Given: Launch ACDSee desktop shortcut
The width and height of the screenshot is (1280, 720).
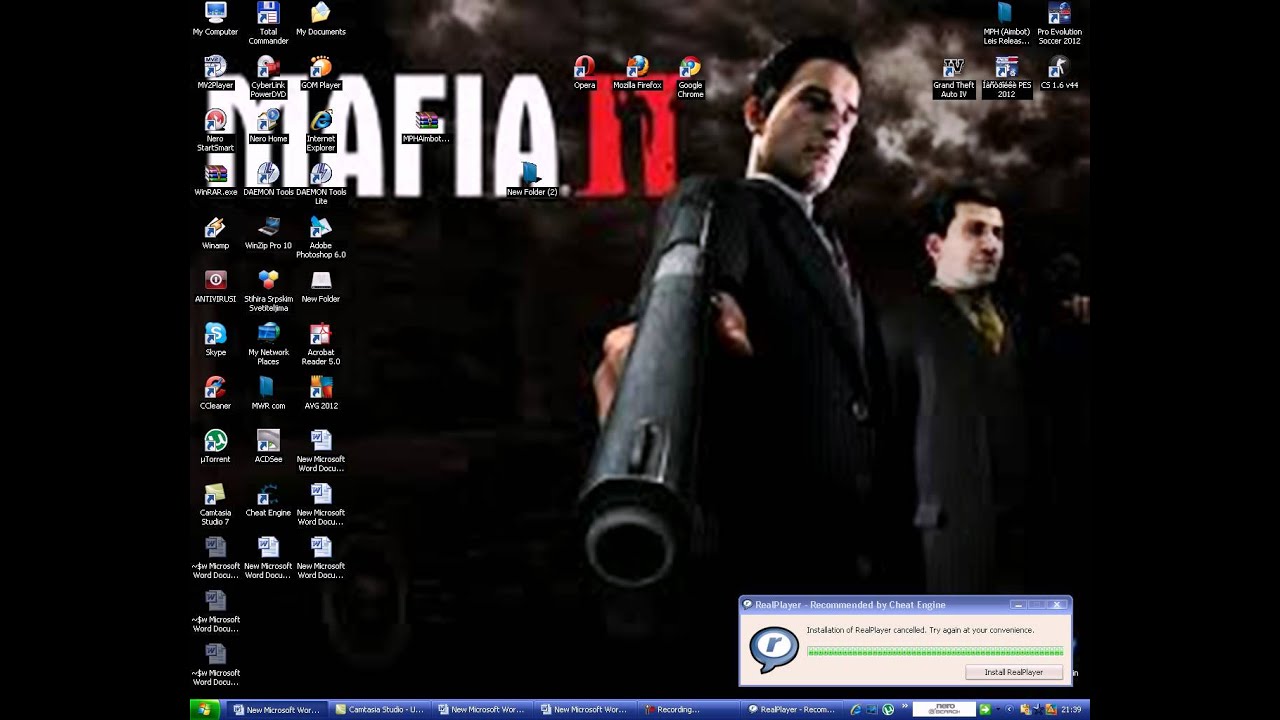Looking at the screenshot, I should coord(268,447).
